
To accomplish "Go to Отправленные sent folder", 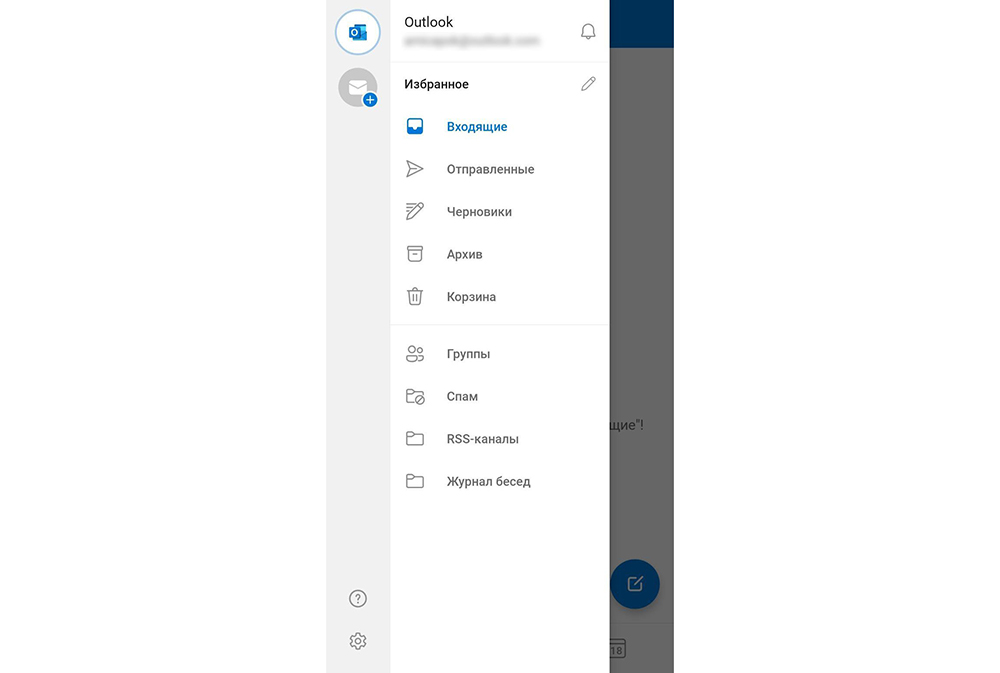I will 490,170.
